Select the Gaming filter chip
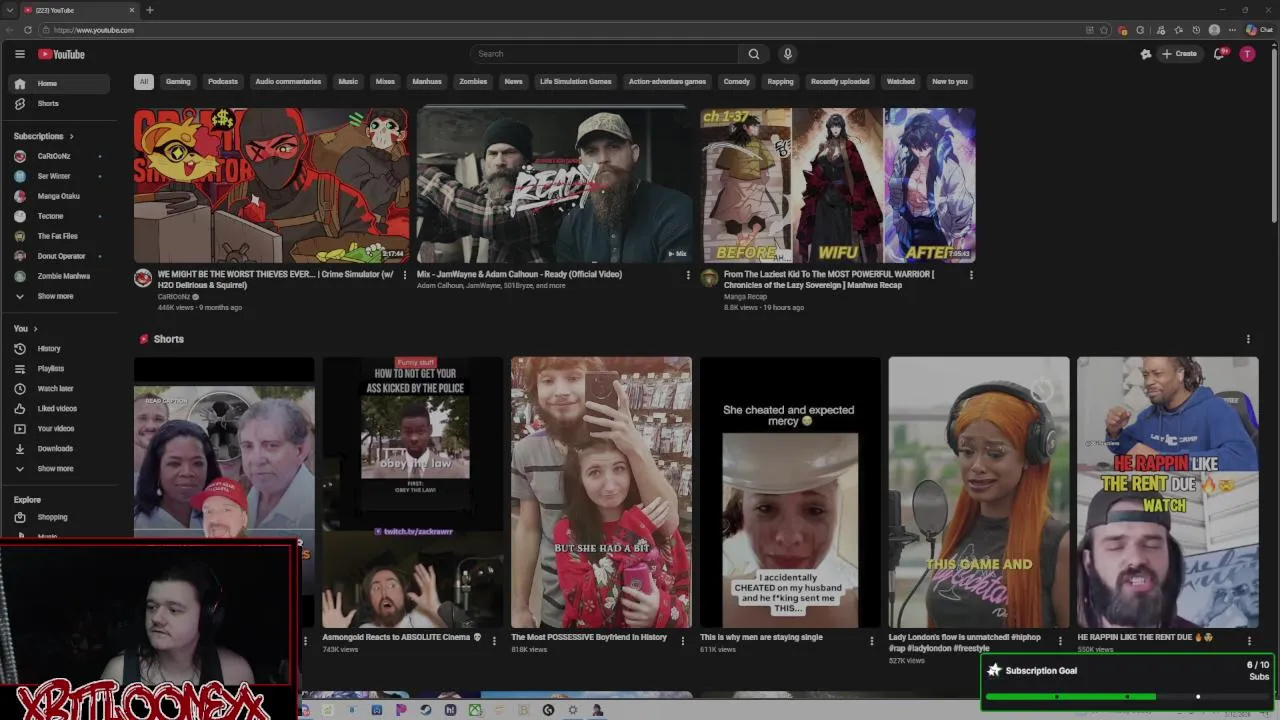Screen dimensions: 1280x720 (178, 82)
